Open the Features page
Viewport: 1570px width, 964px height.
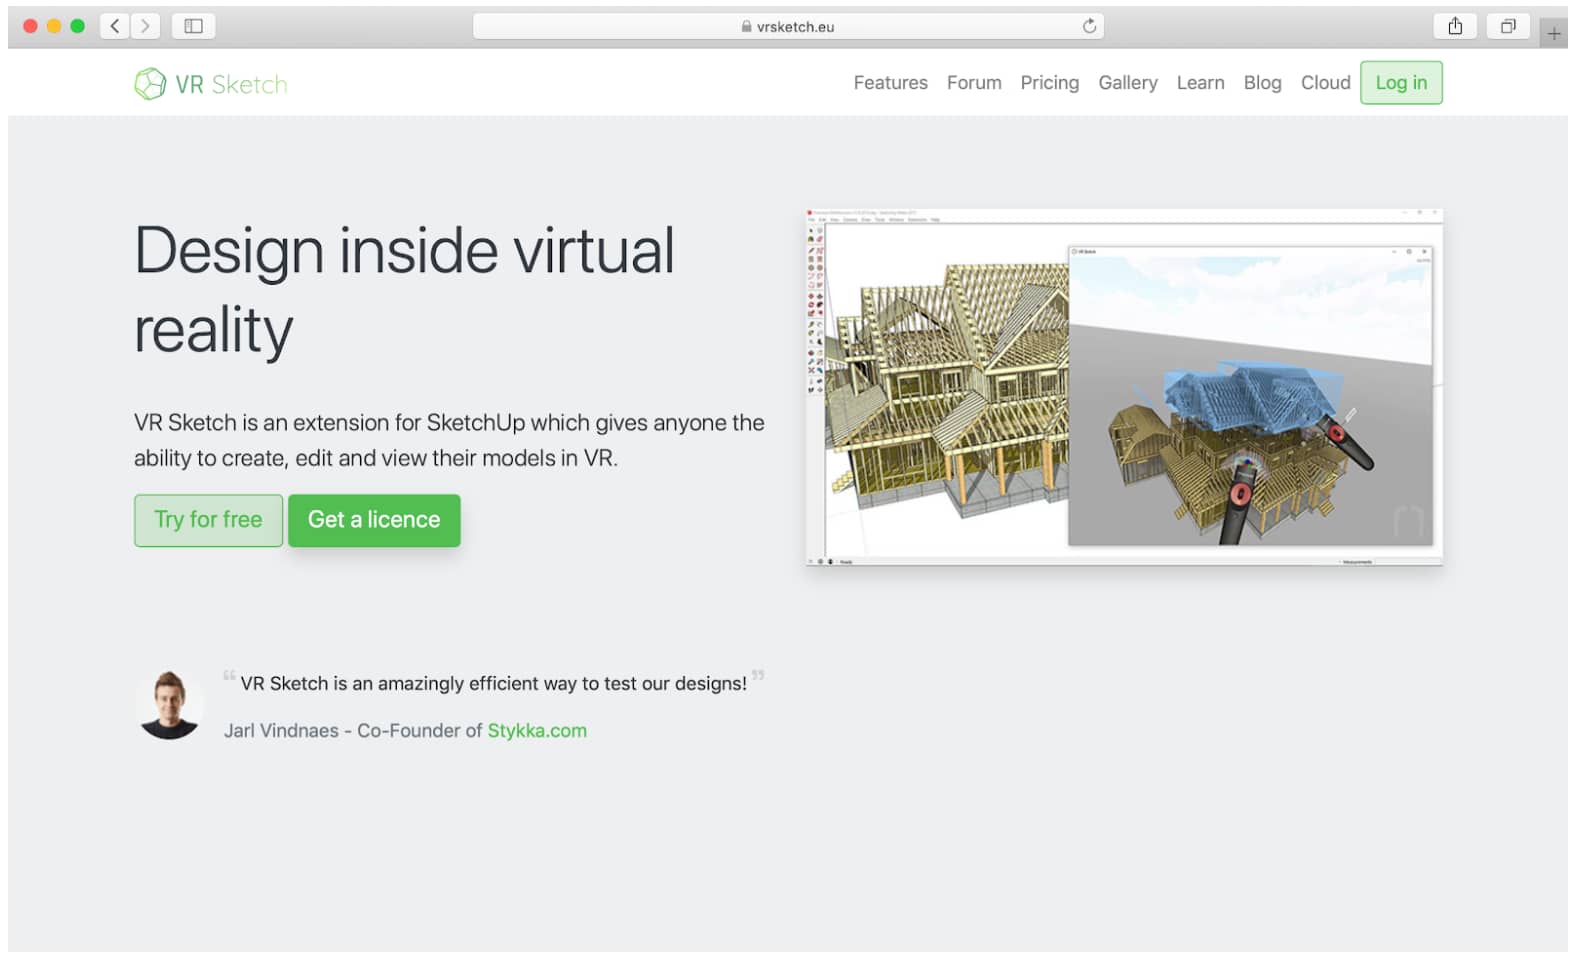(x=890, y=83)
